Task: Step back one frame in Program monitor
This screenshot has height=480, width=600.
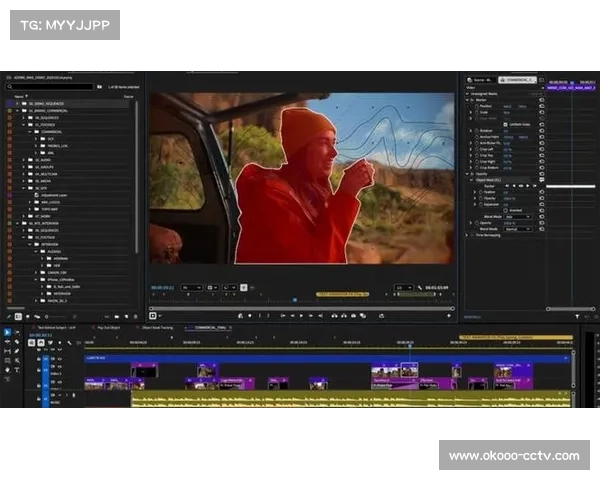Action: click(x=292, y=316)
